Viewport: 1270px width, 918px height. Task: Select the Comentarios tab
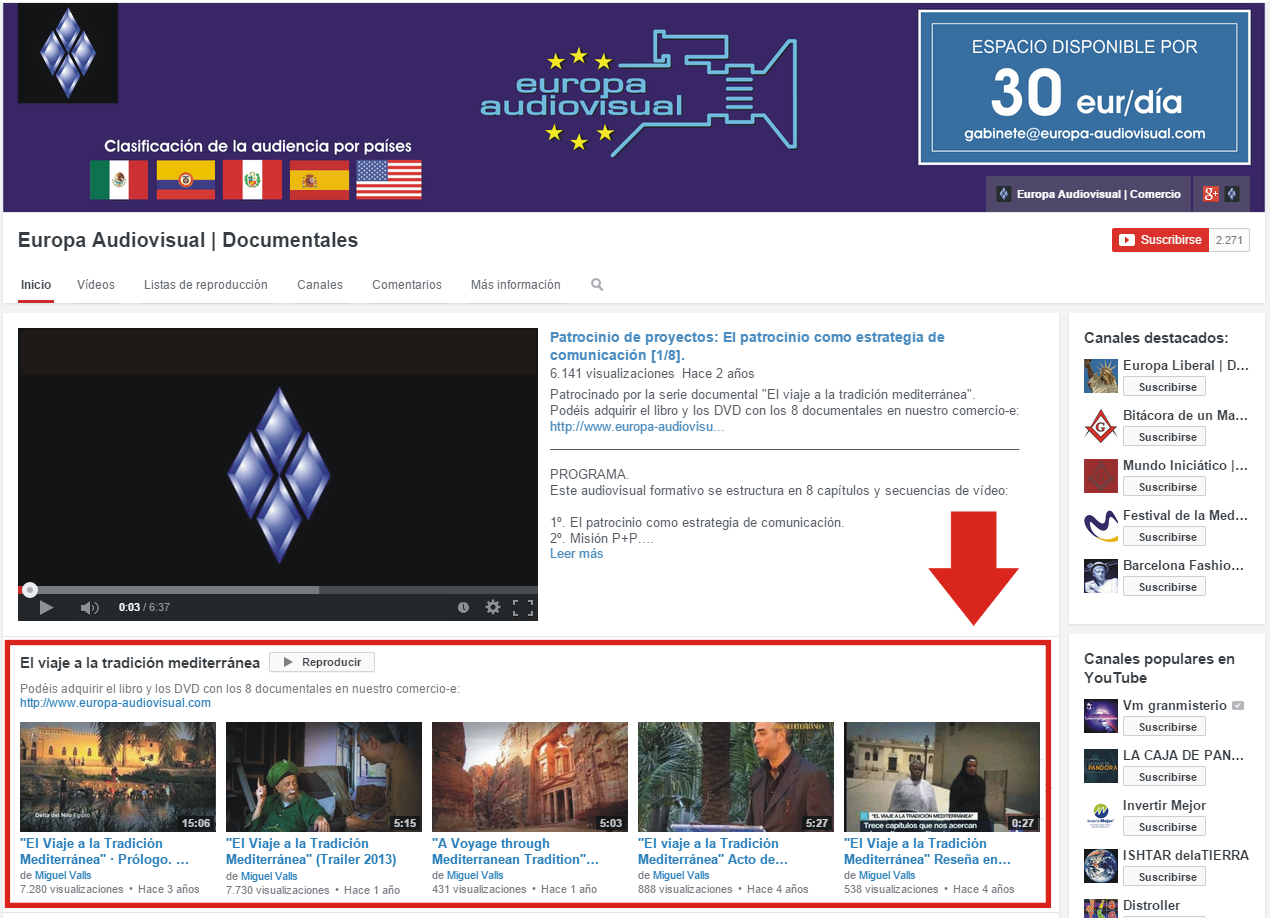[x=407, y=285]
